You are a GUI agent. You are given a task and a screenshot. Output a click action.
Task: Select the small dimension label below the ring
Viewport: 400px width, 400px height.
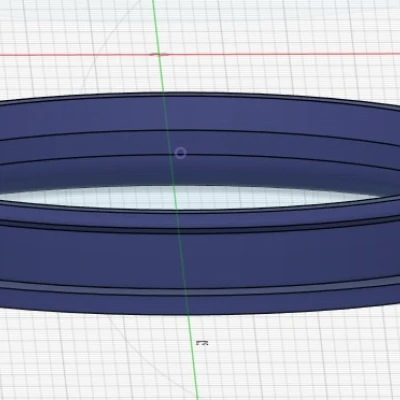point(202,343)
